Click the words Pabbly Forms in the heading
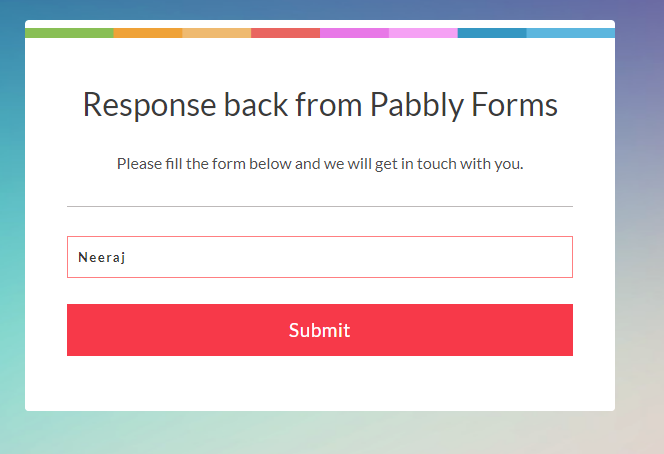664x454 pixels. tap(464, 105)
